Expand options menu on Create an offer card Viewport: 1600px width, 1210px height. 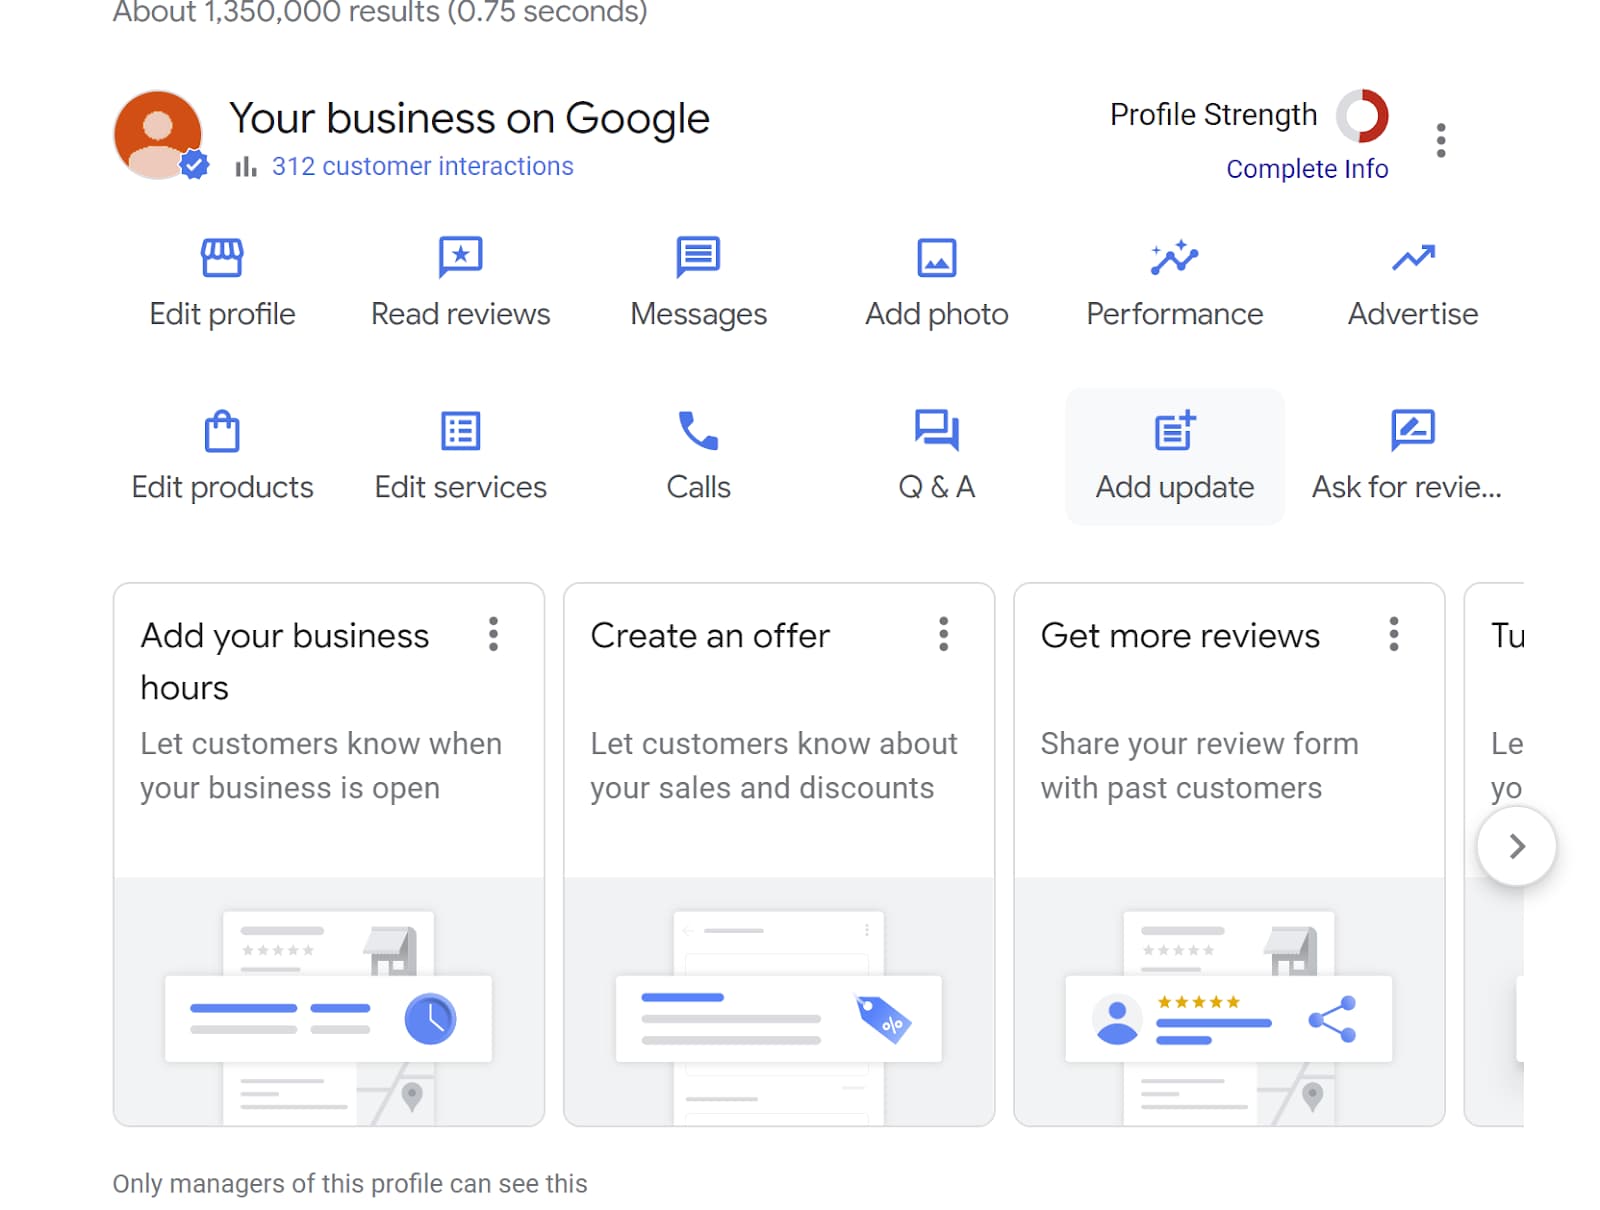943,634
